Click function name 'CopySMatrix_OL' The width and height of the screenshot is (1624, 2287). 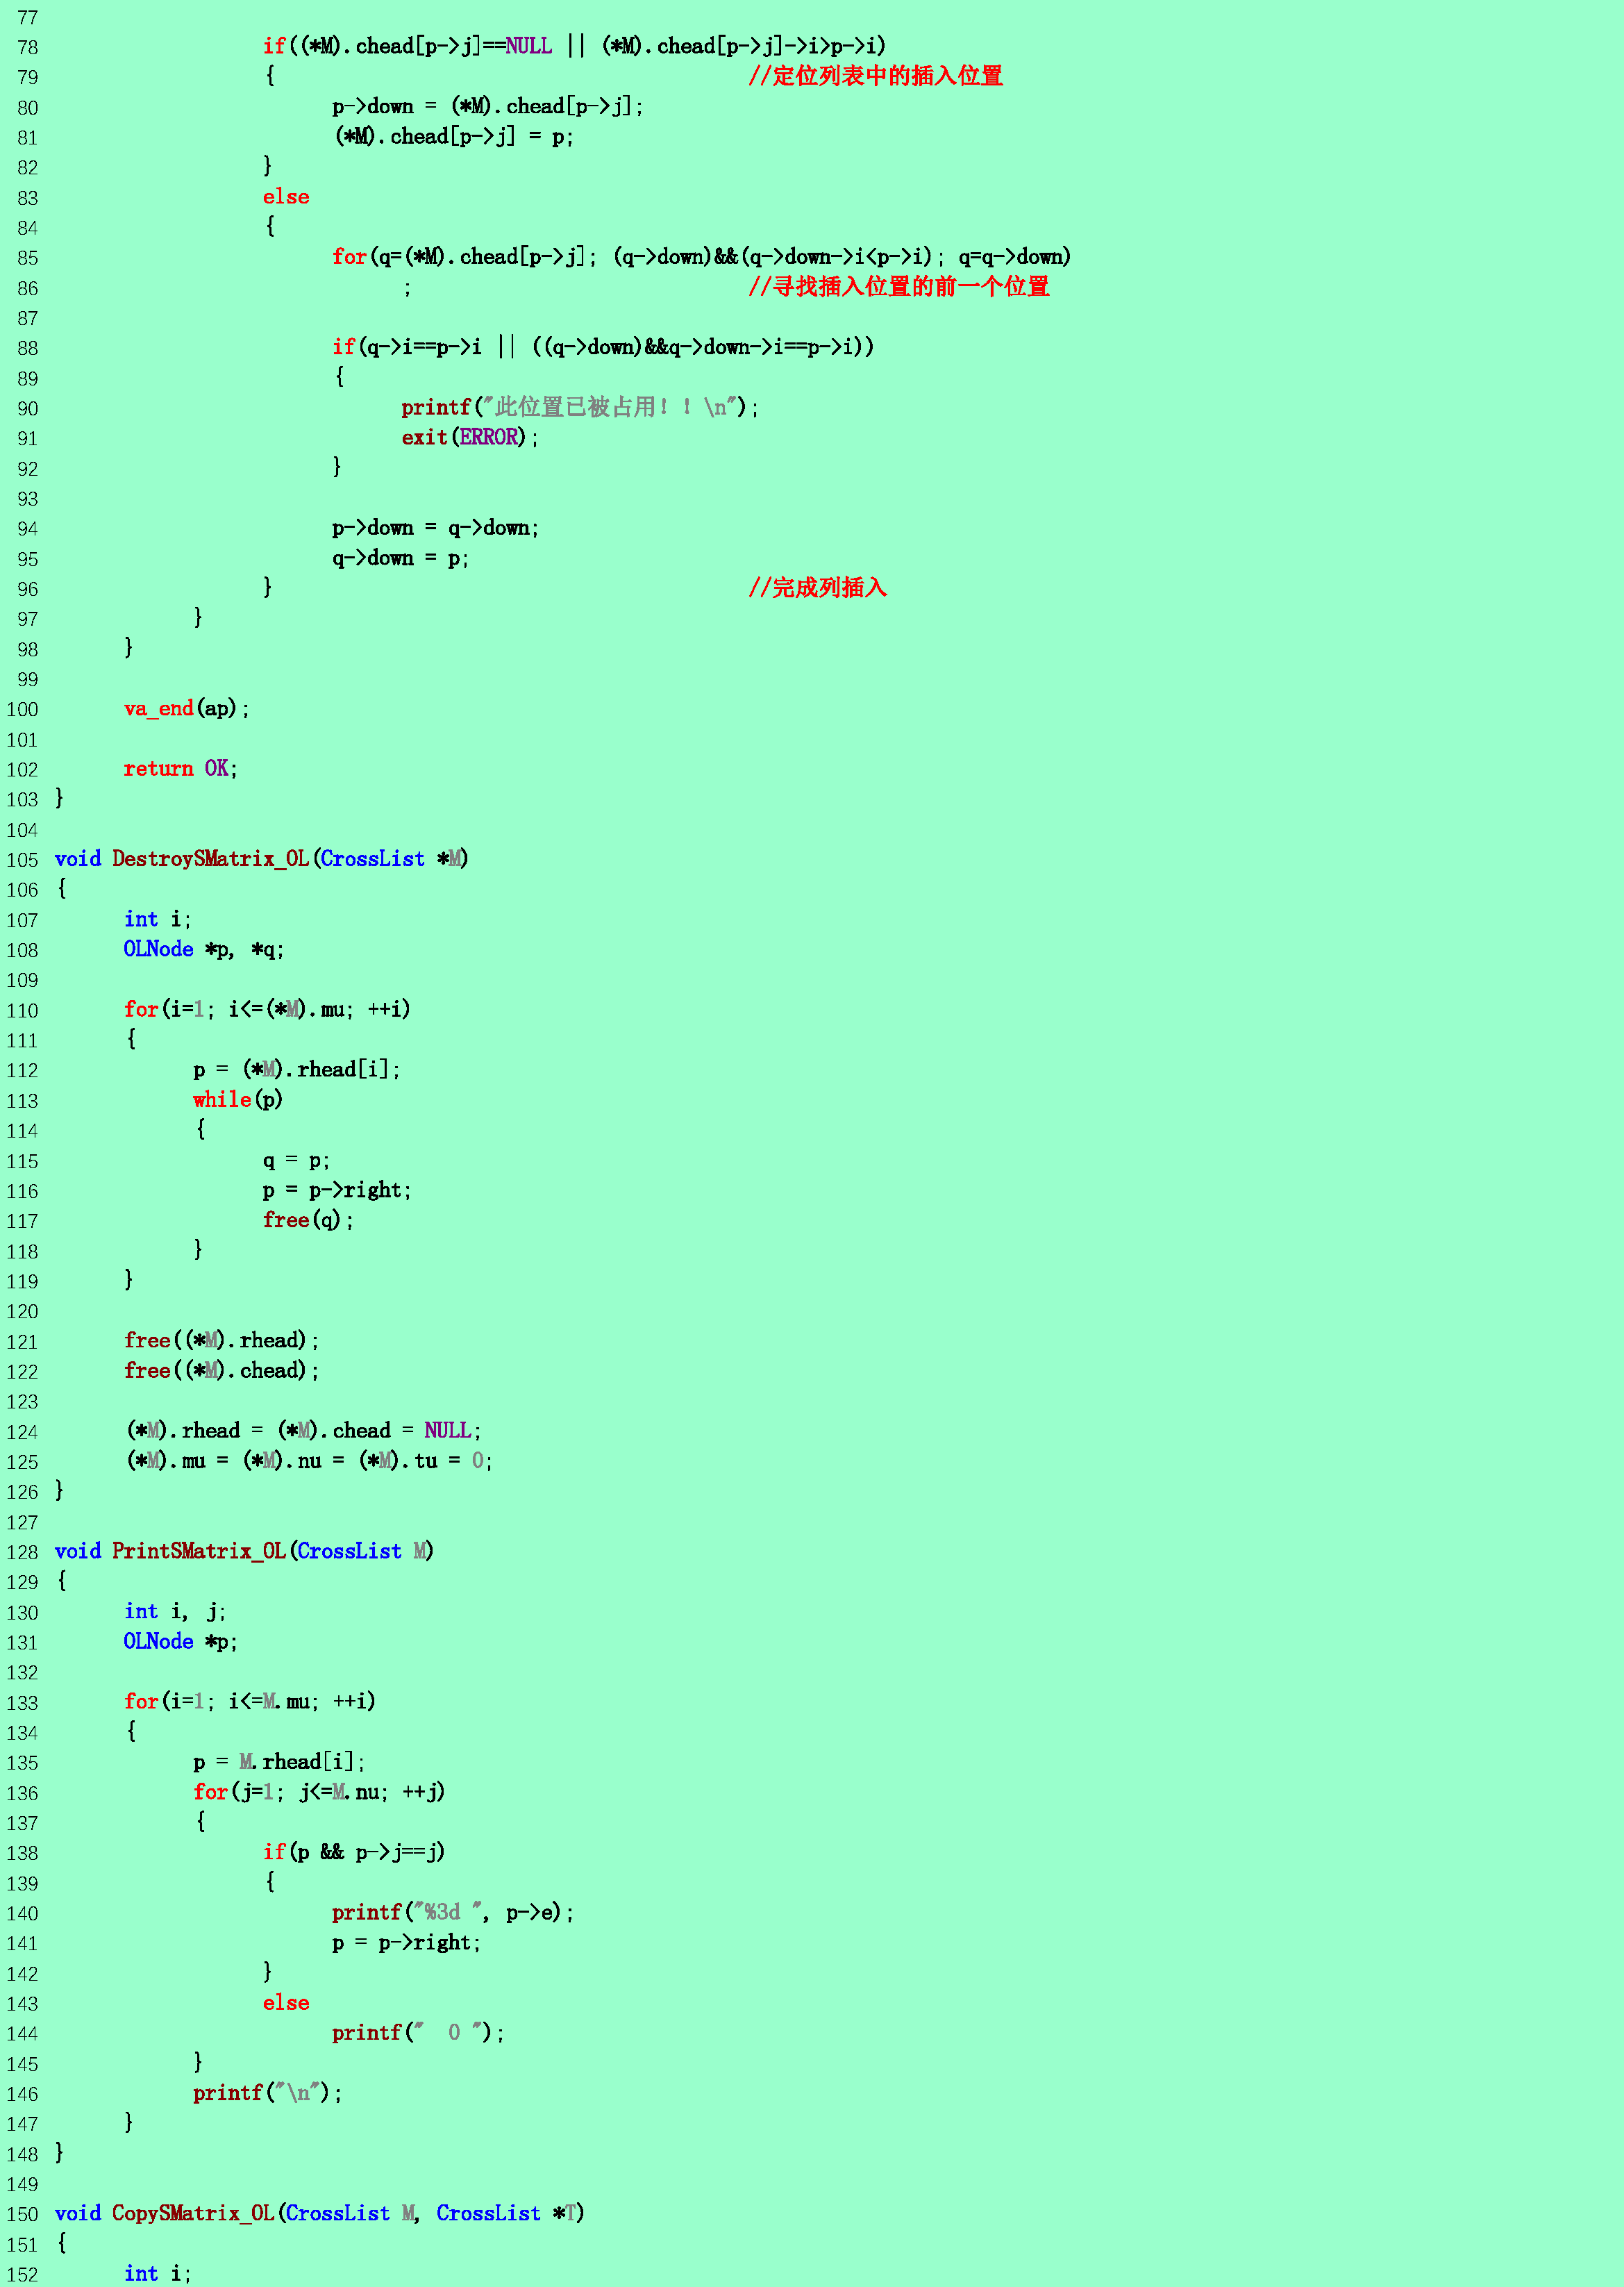[x=193, y=2213]
